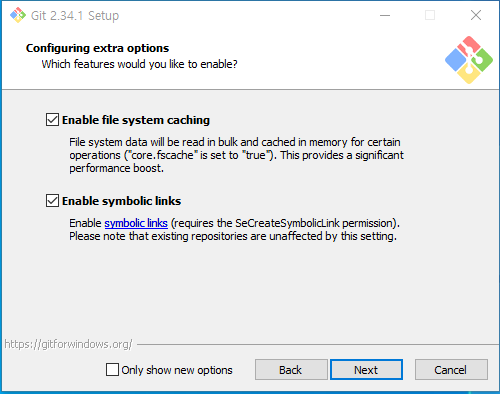Tick the Only show new options checkbox

[x=112, y=369]
